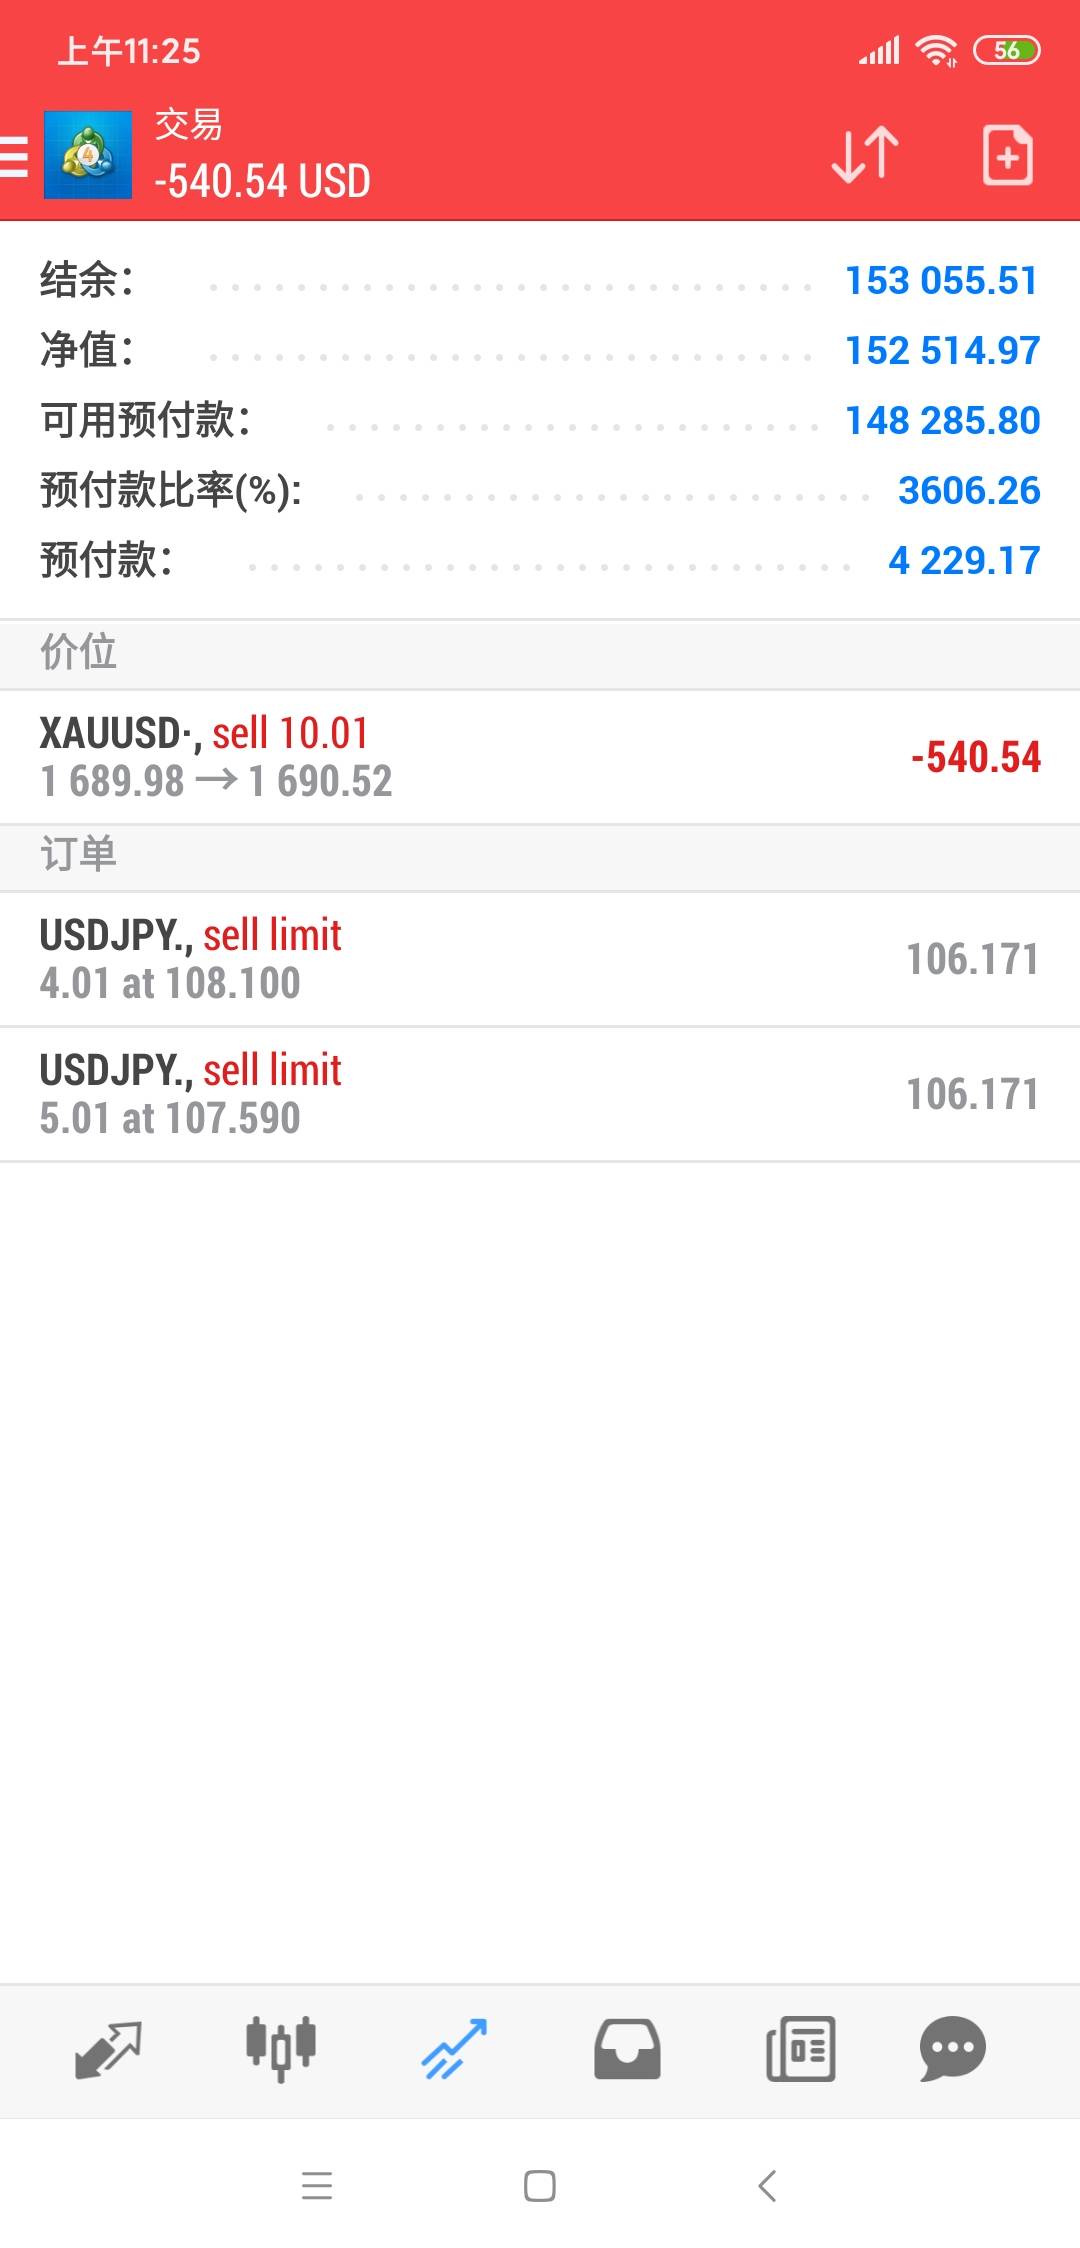This screenshot has height=2248, width=1080.
Task: Open the hamburger side menu
Action: 14,157
